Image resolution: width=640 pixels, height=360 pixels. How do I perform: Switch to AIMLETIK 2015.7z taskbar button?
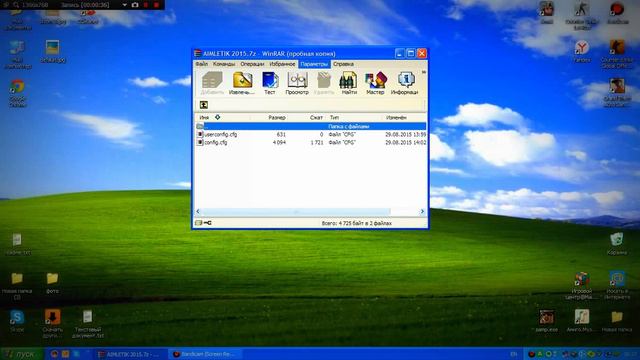(130, 354)
